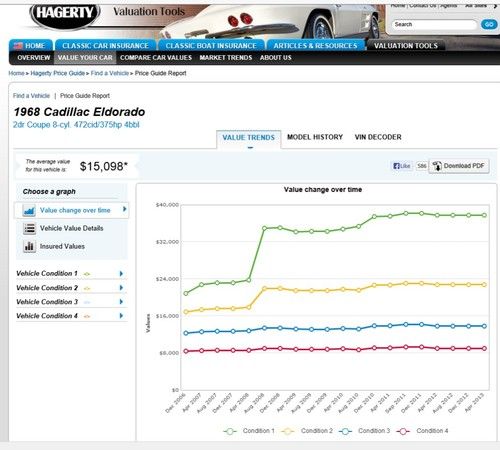Switch to the Value Trends tab

249,138
